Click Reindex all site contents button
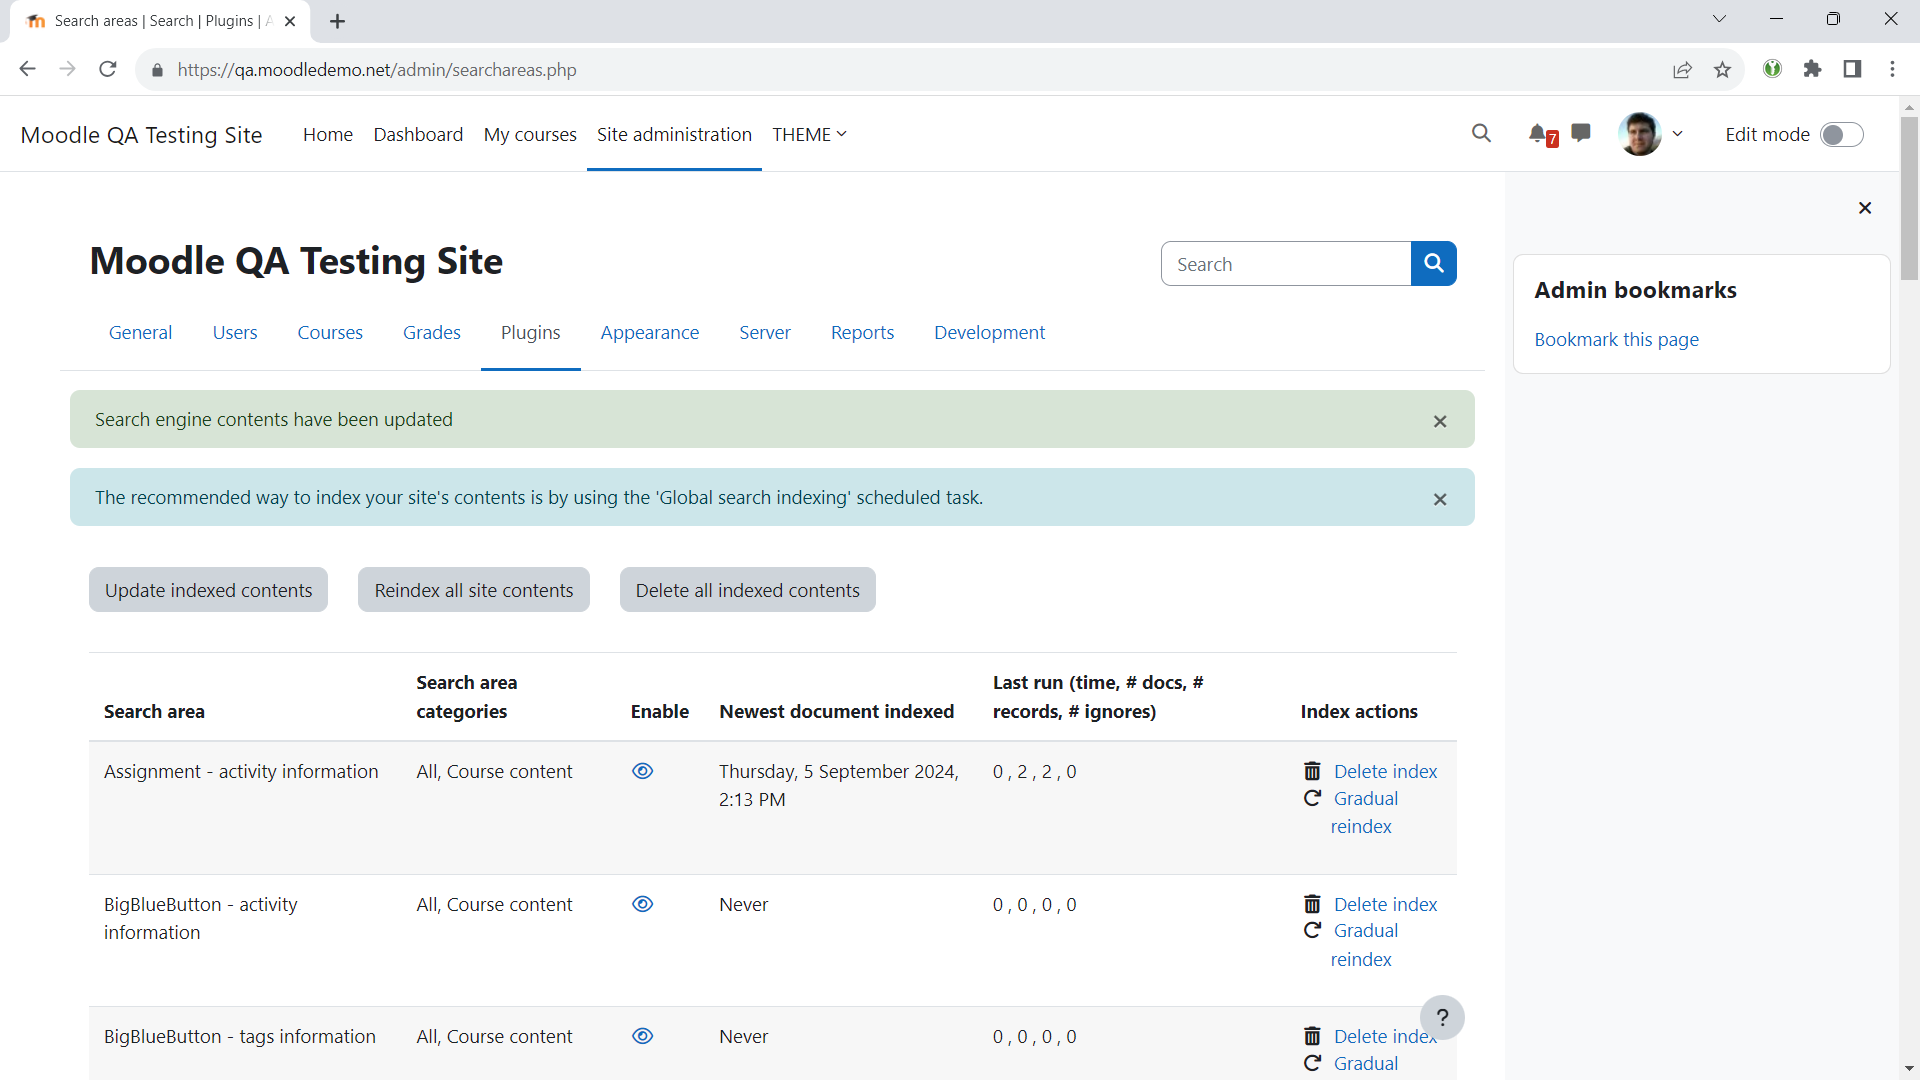Image resolution: width=1920 pixels, height=1080 pixels. 474,590
